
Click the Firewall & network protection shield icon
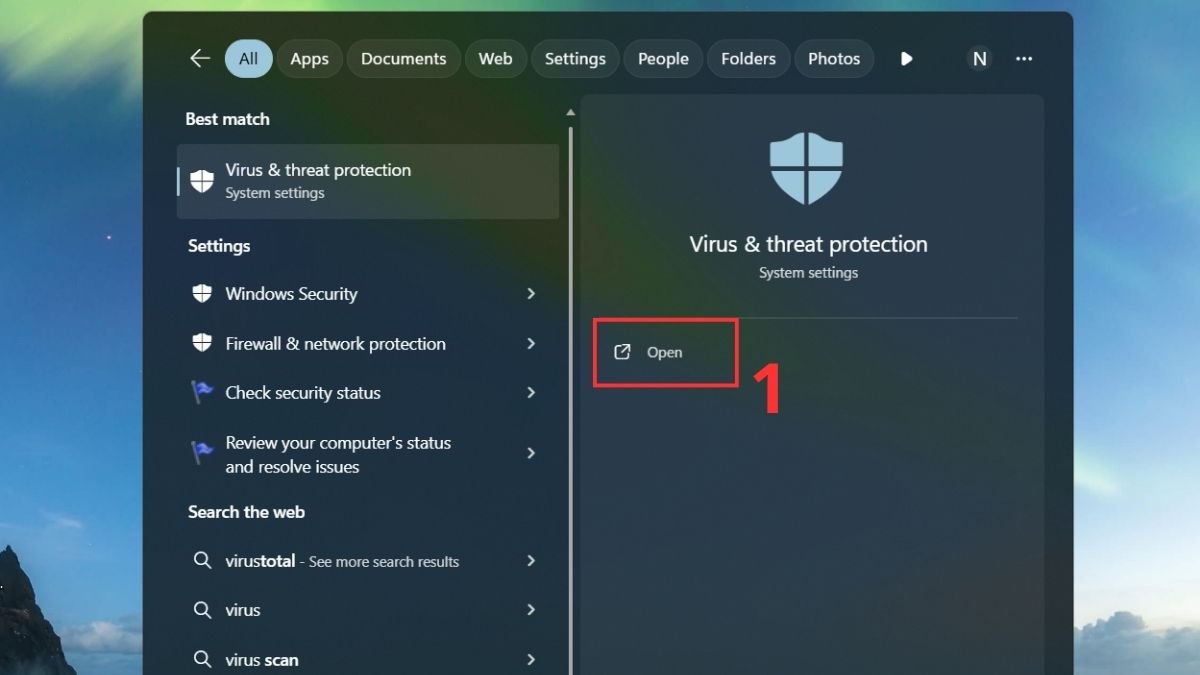click(201, 343)
